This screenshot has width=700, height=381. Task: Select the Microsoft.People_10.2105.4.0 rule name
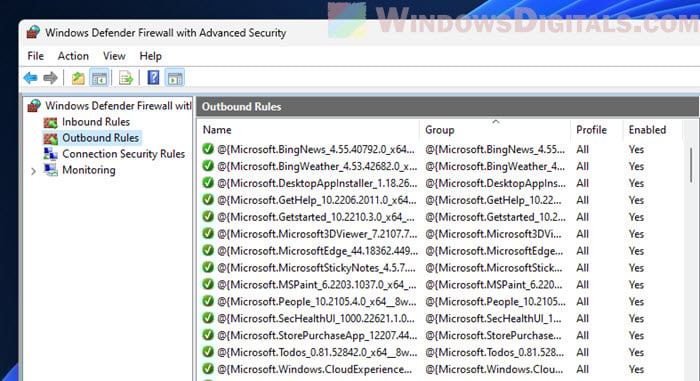317,302
